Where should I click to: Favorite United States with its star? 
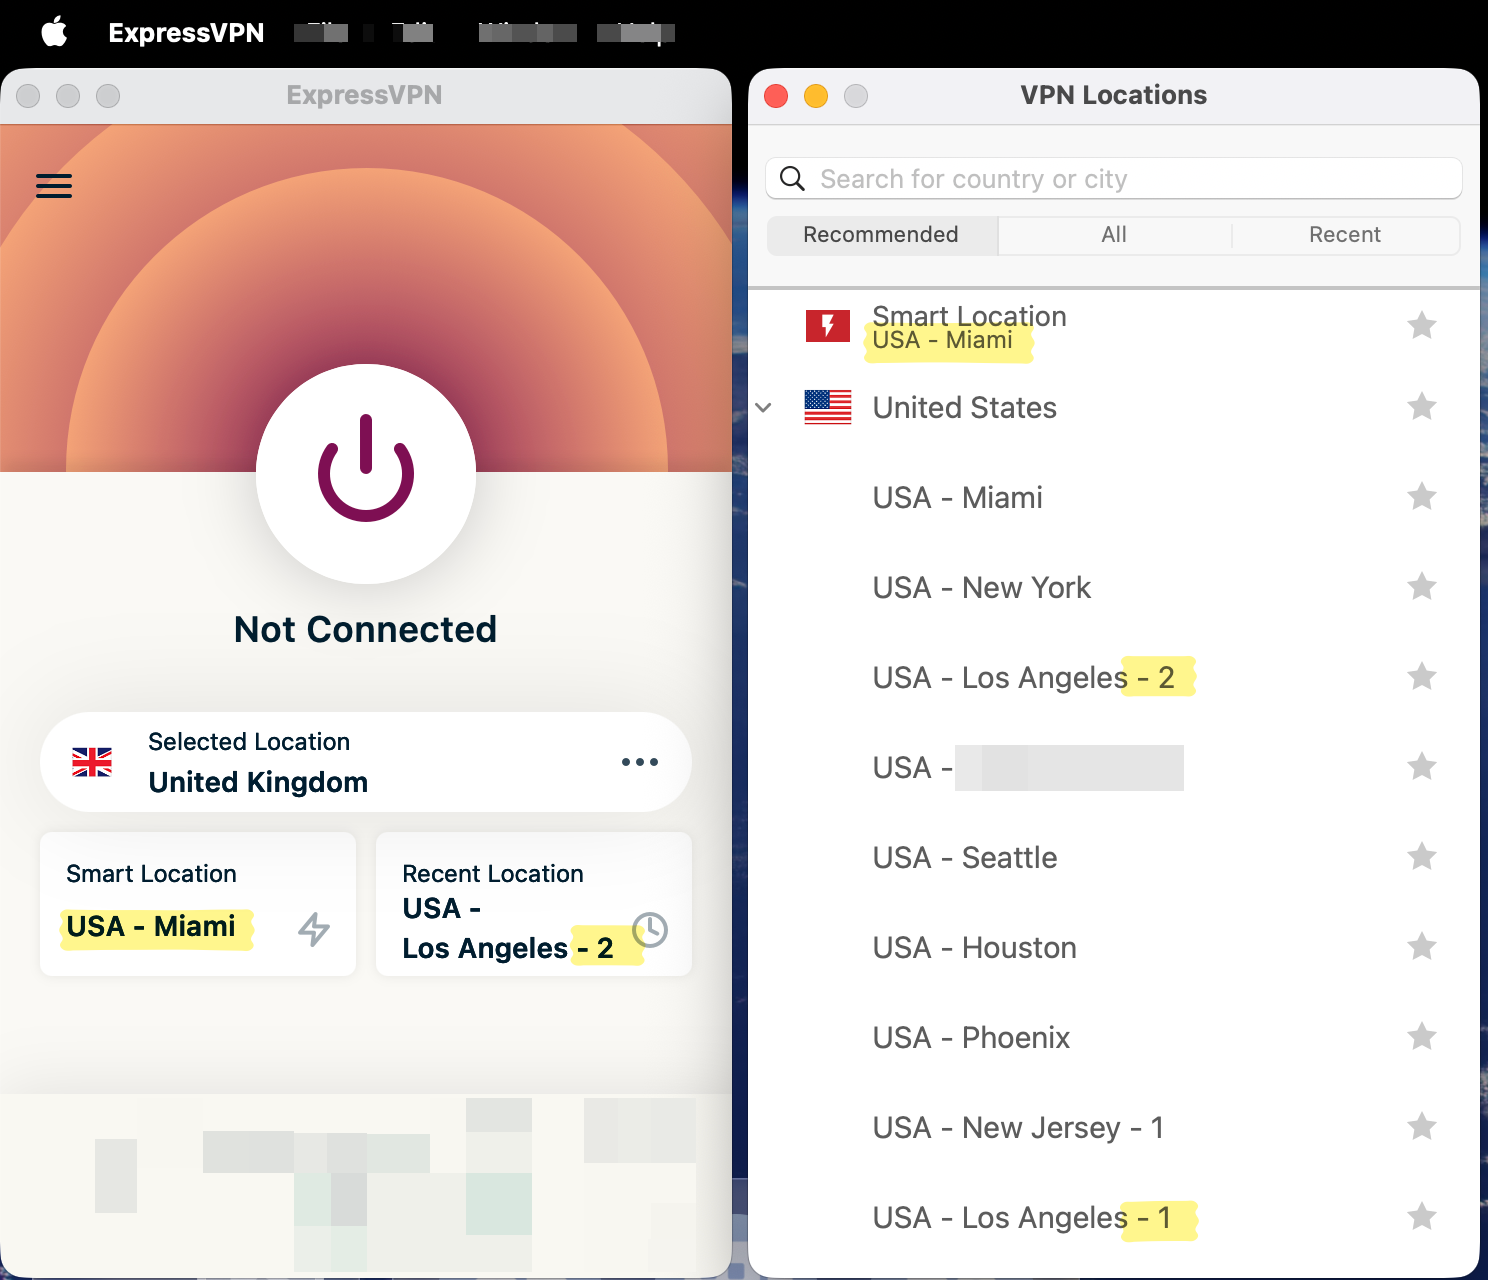coord(1422,407)
